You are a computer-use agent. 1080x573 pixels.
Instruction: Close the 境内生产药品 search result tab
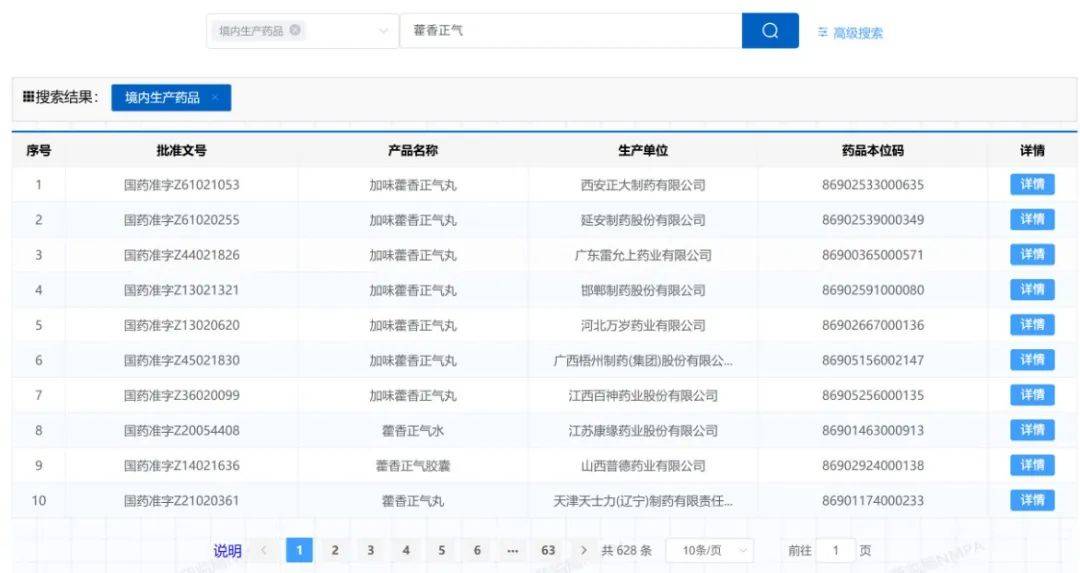(215, 98)
